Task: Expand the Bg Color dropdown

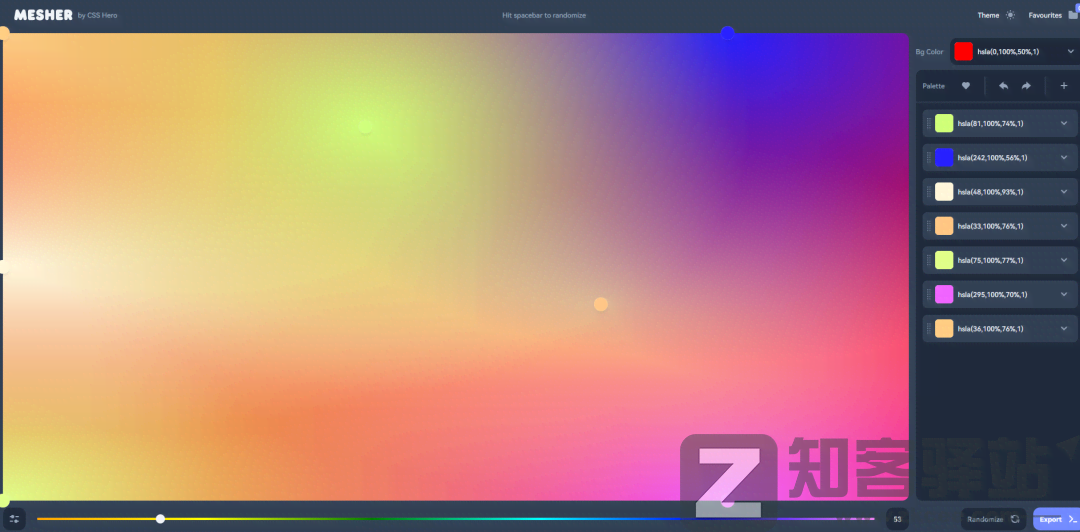Action: [x=1070, y=51]
